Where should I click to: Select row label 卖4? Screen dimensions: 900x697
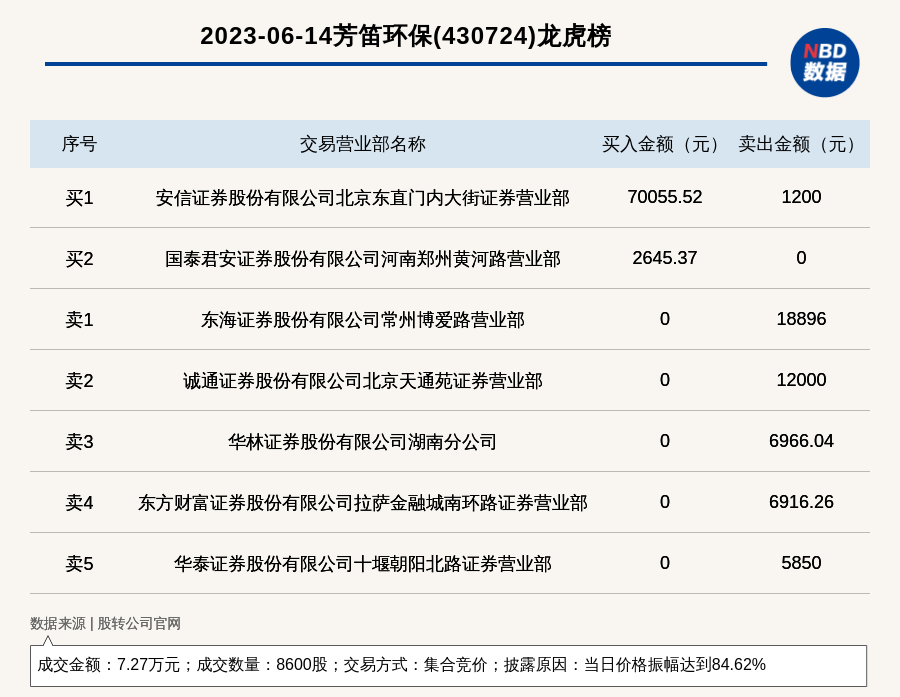click(x=79, y=503)
